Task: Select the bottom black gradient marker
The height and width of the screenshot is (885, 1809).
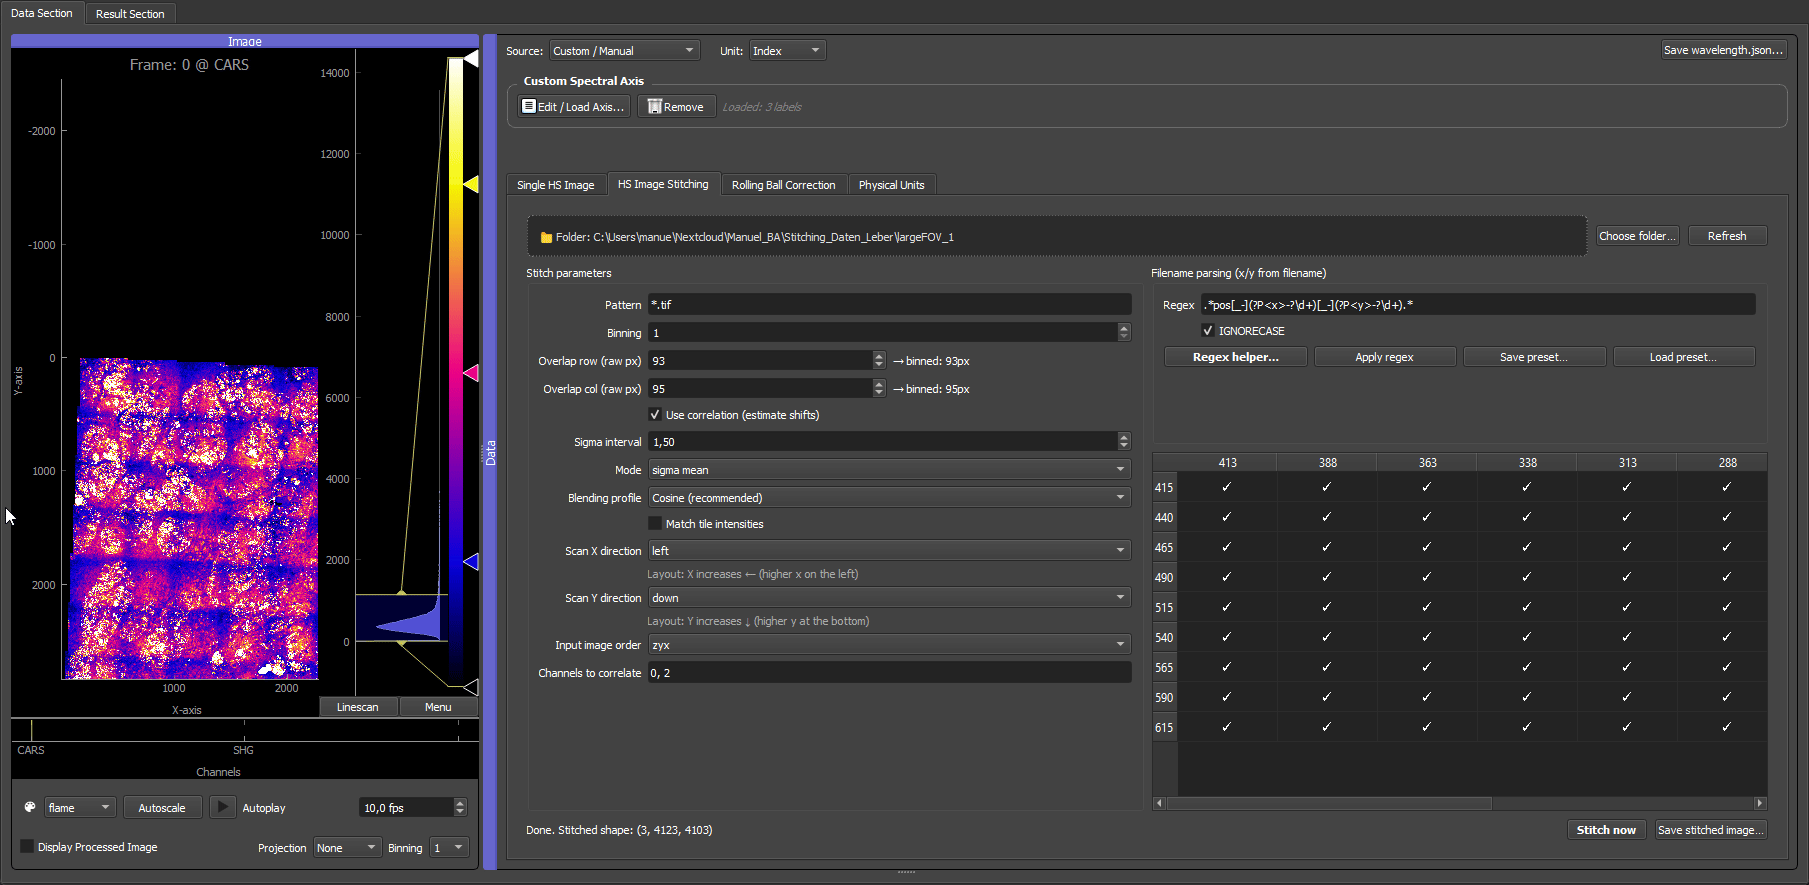Action: tap(470, 686)
